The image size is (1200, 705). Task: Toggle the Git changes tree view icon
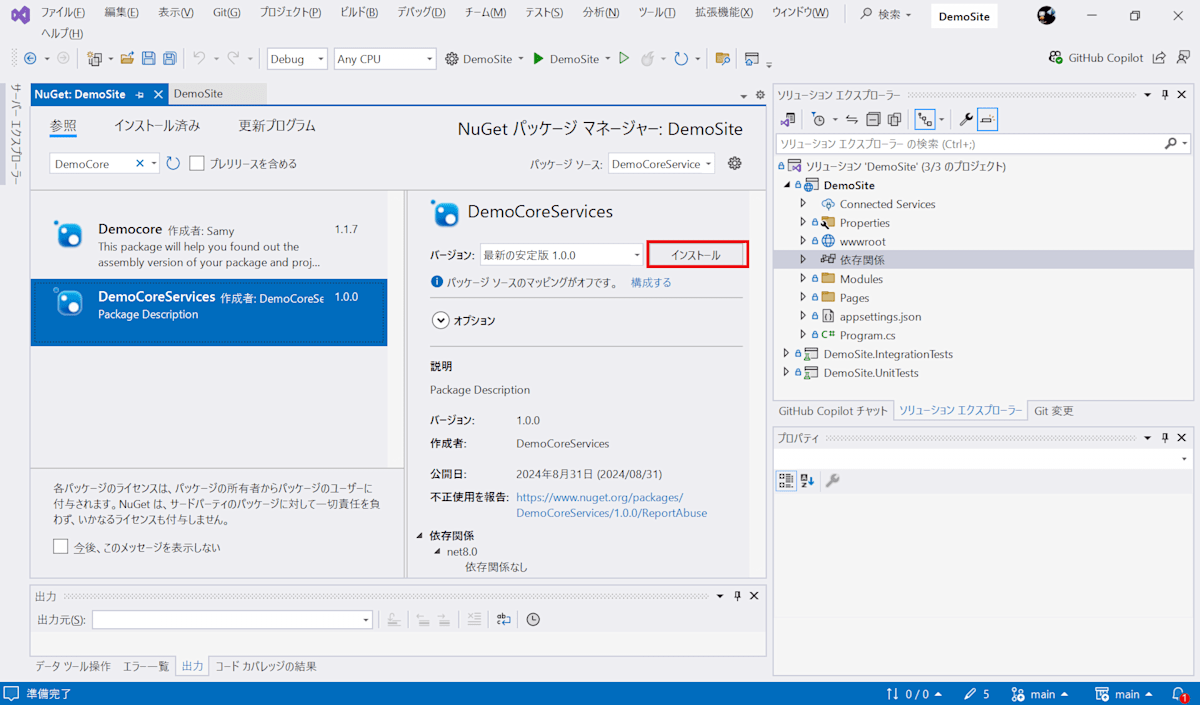[x=925, y=120]
